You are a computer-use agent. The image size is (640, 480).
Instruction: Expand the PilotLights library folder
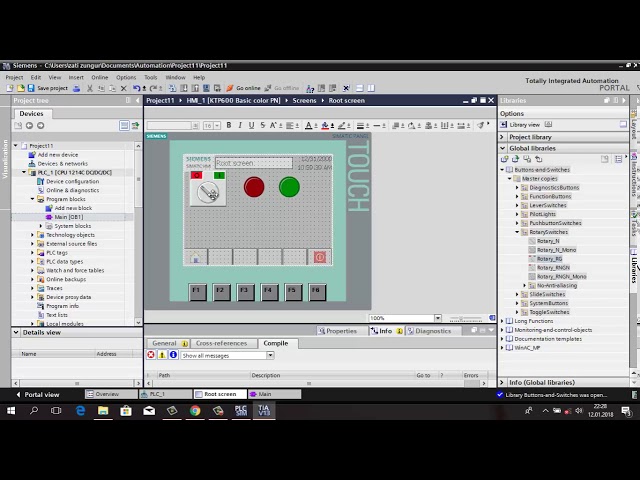[x=517, y=214]
